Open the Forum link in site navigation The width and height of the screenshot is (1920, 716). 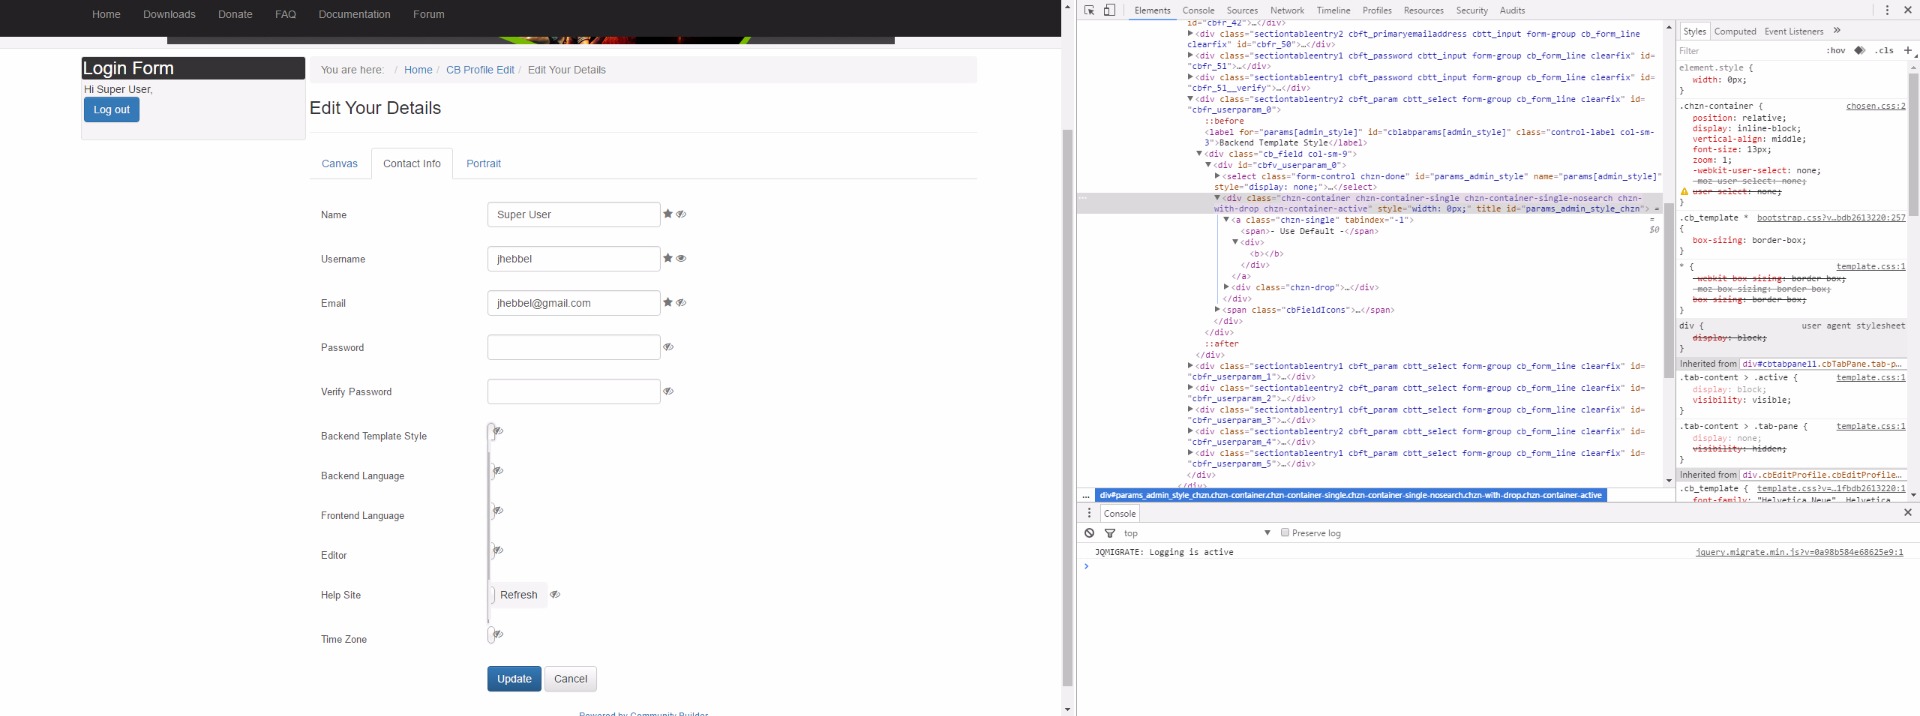[428, 14]
